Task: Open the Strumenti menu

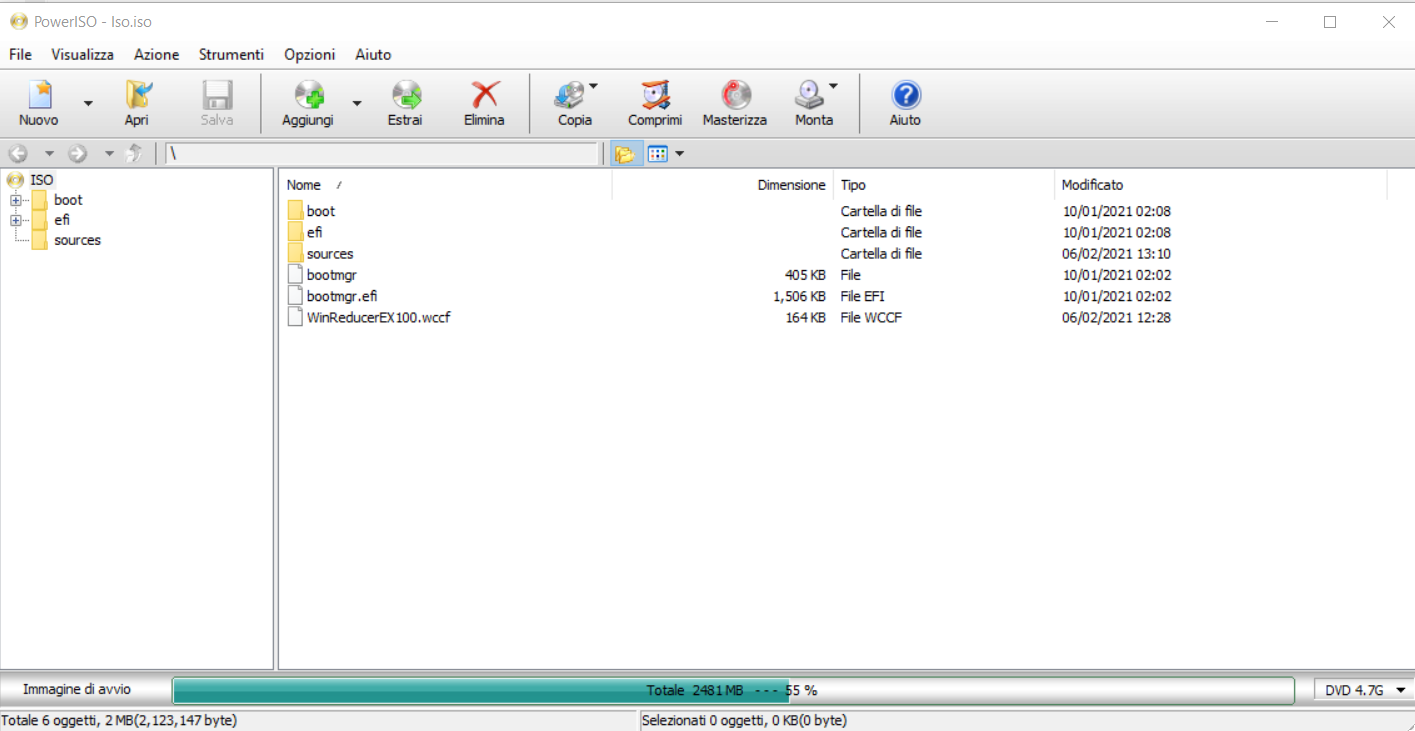Action: [x=231, y=55]
